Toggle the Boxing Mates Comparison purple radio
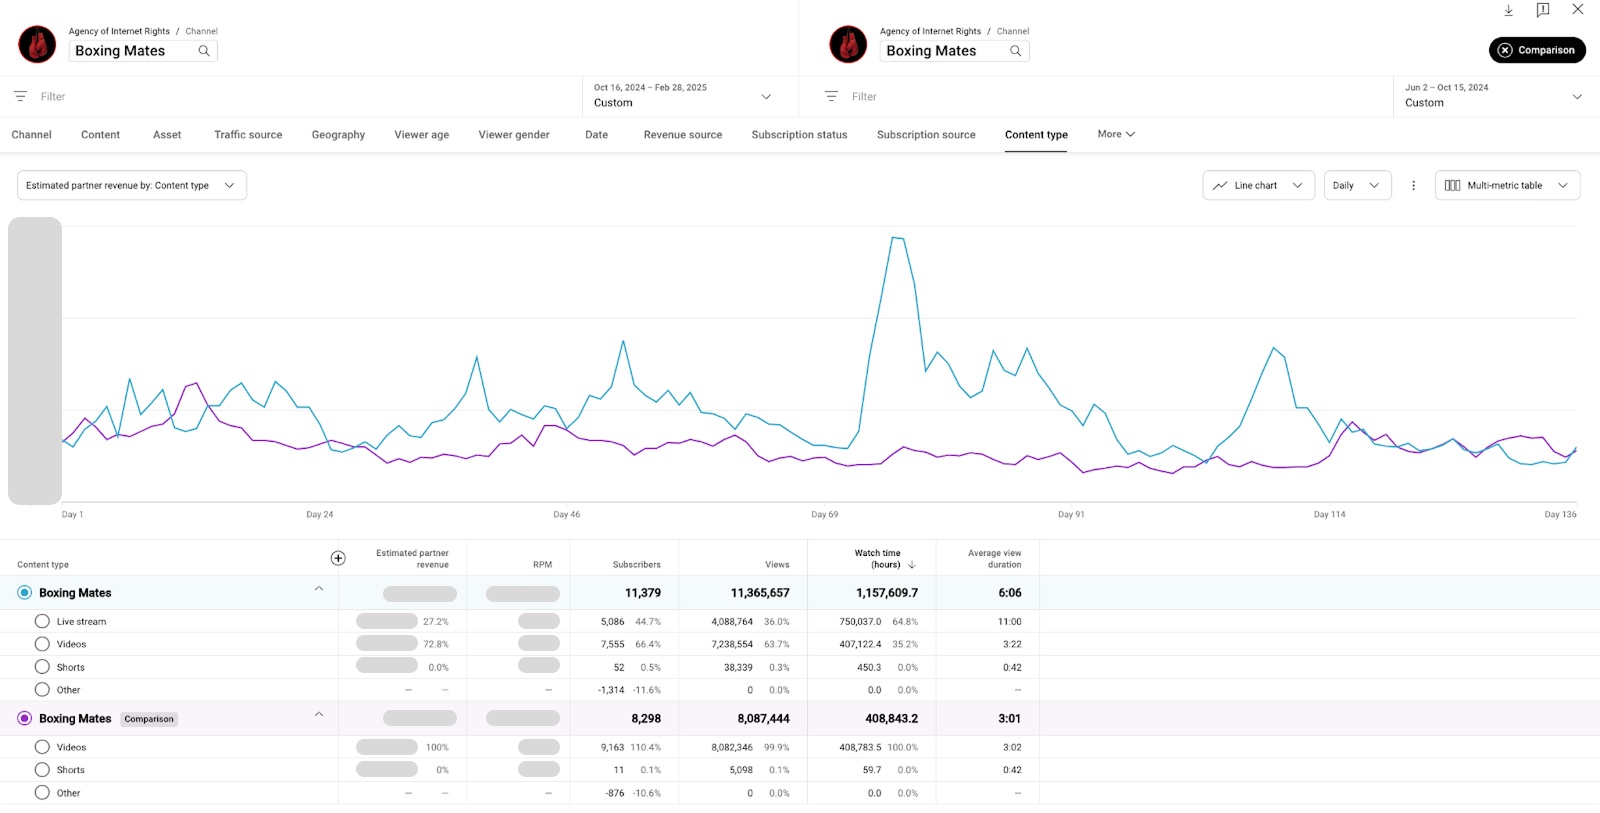Screen dimensions: 1600x813 point(25,719)
